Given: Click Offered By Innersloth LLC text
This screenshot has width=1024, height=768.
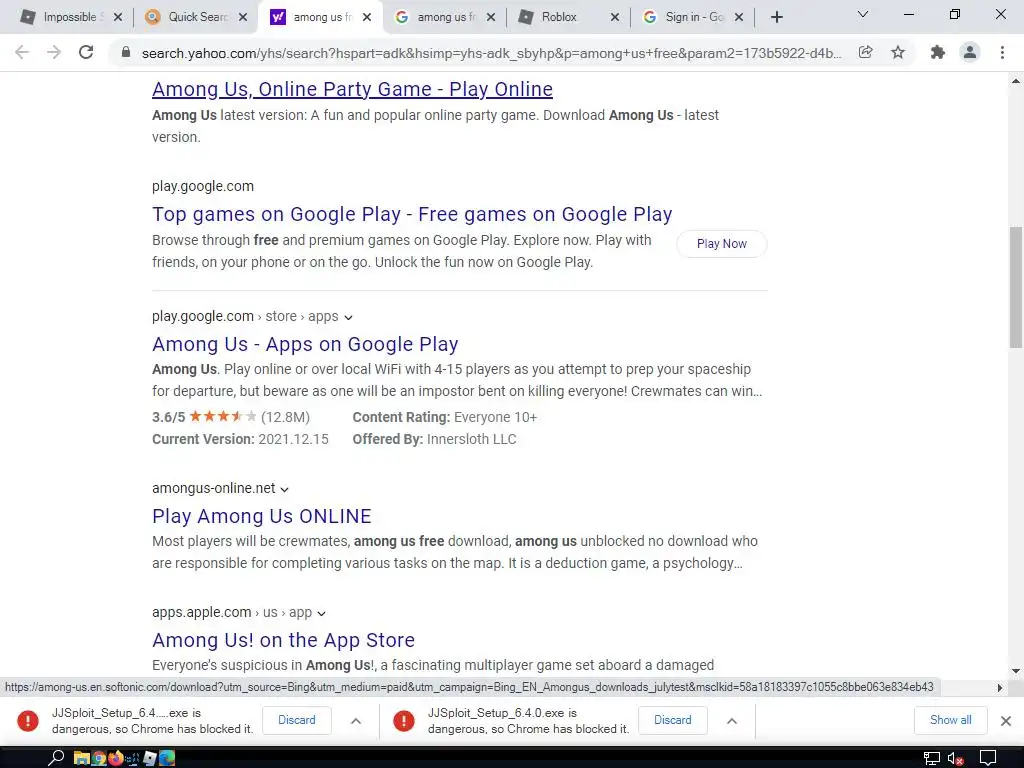Looking at the screenshot, I should pyautogui.click(x=434, y=439).
